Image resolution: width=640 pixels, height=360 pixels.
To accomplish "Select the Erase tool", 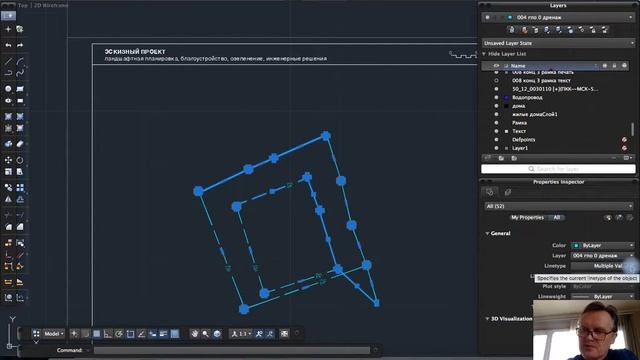I will pyautogui.click(x=20, y=144).
